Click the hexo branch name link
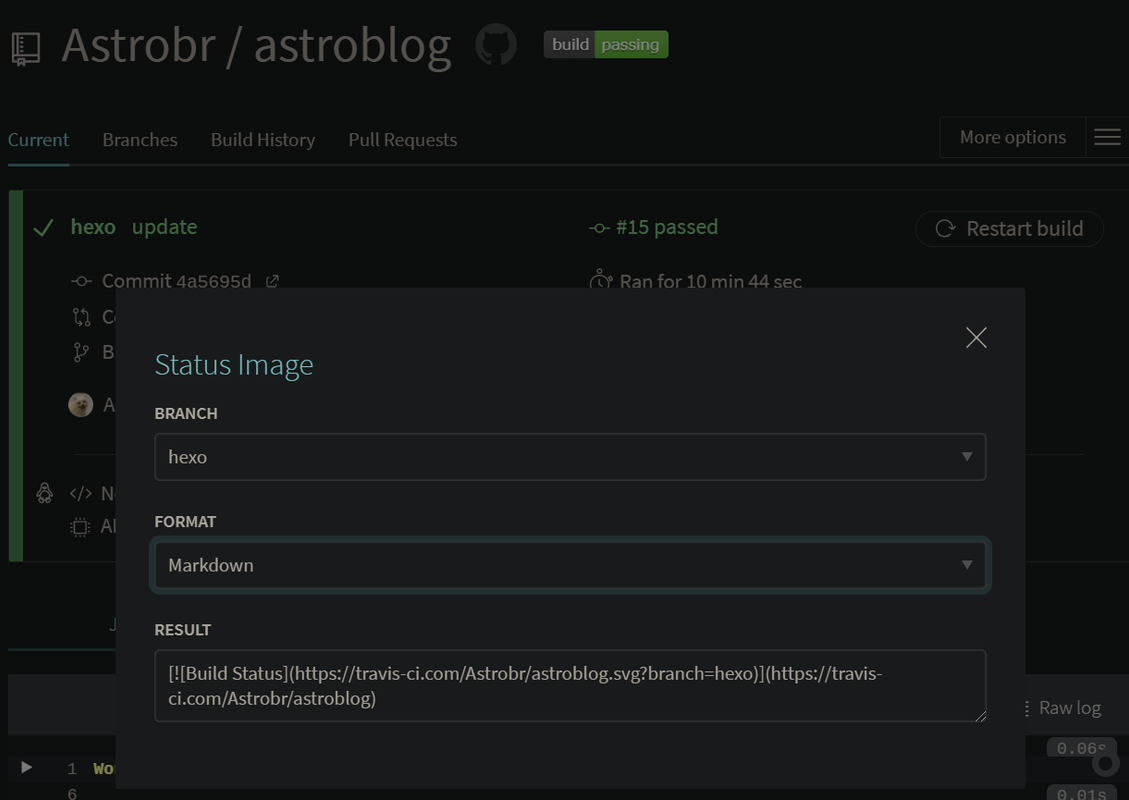 93,227
